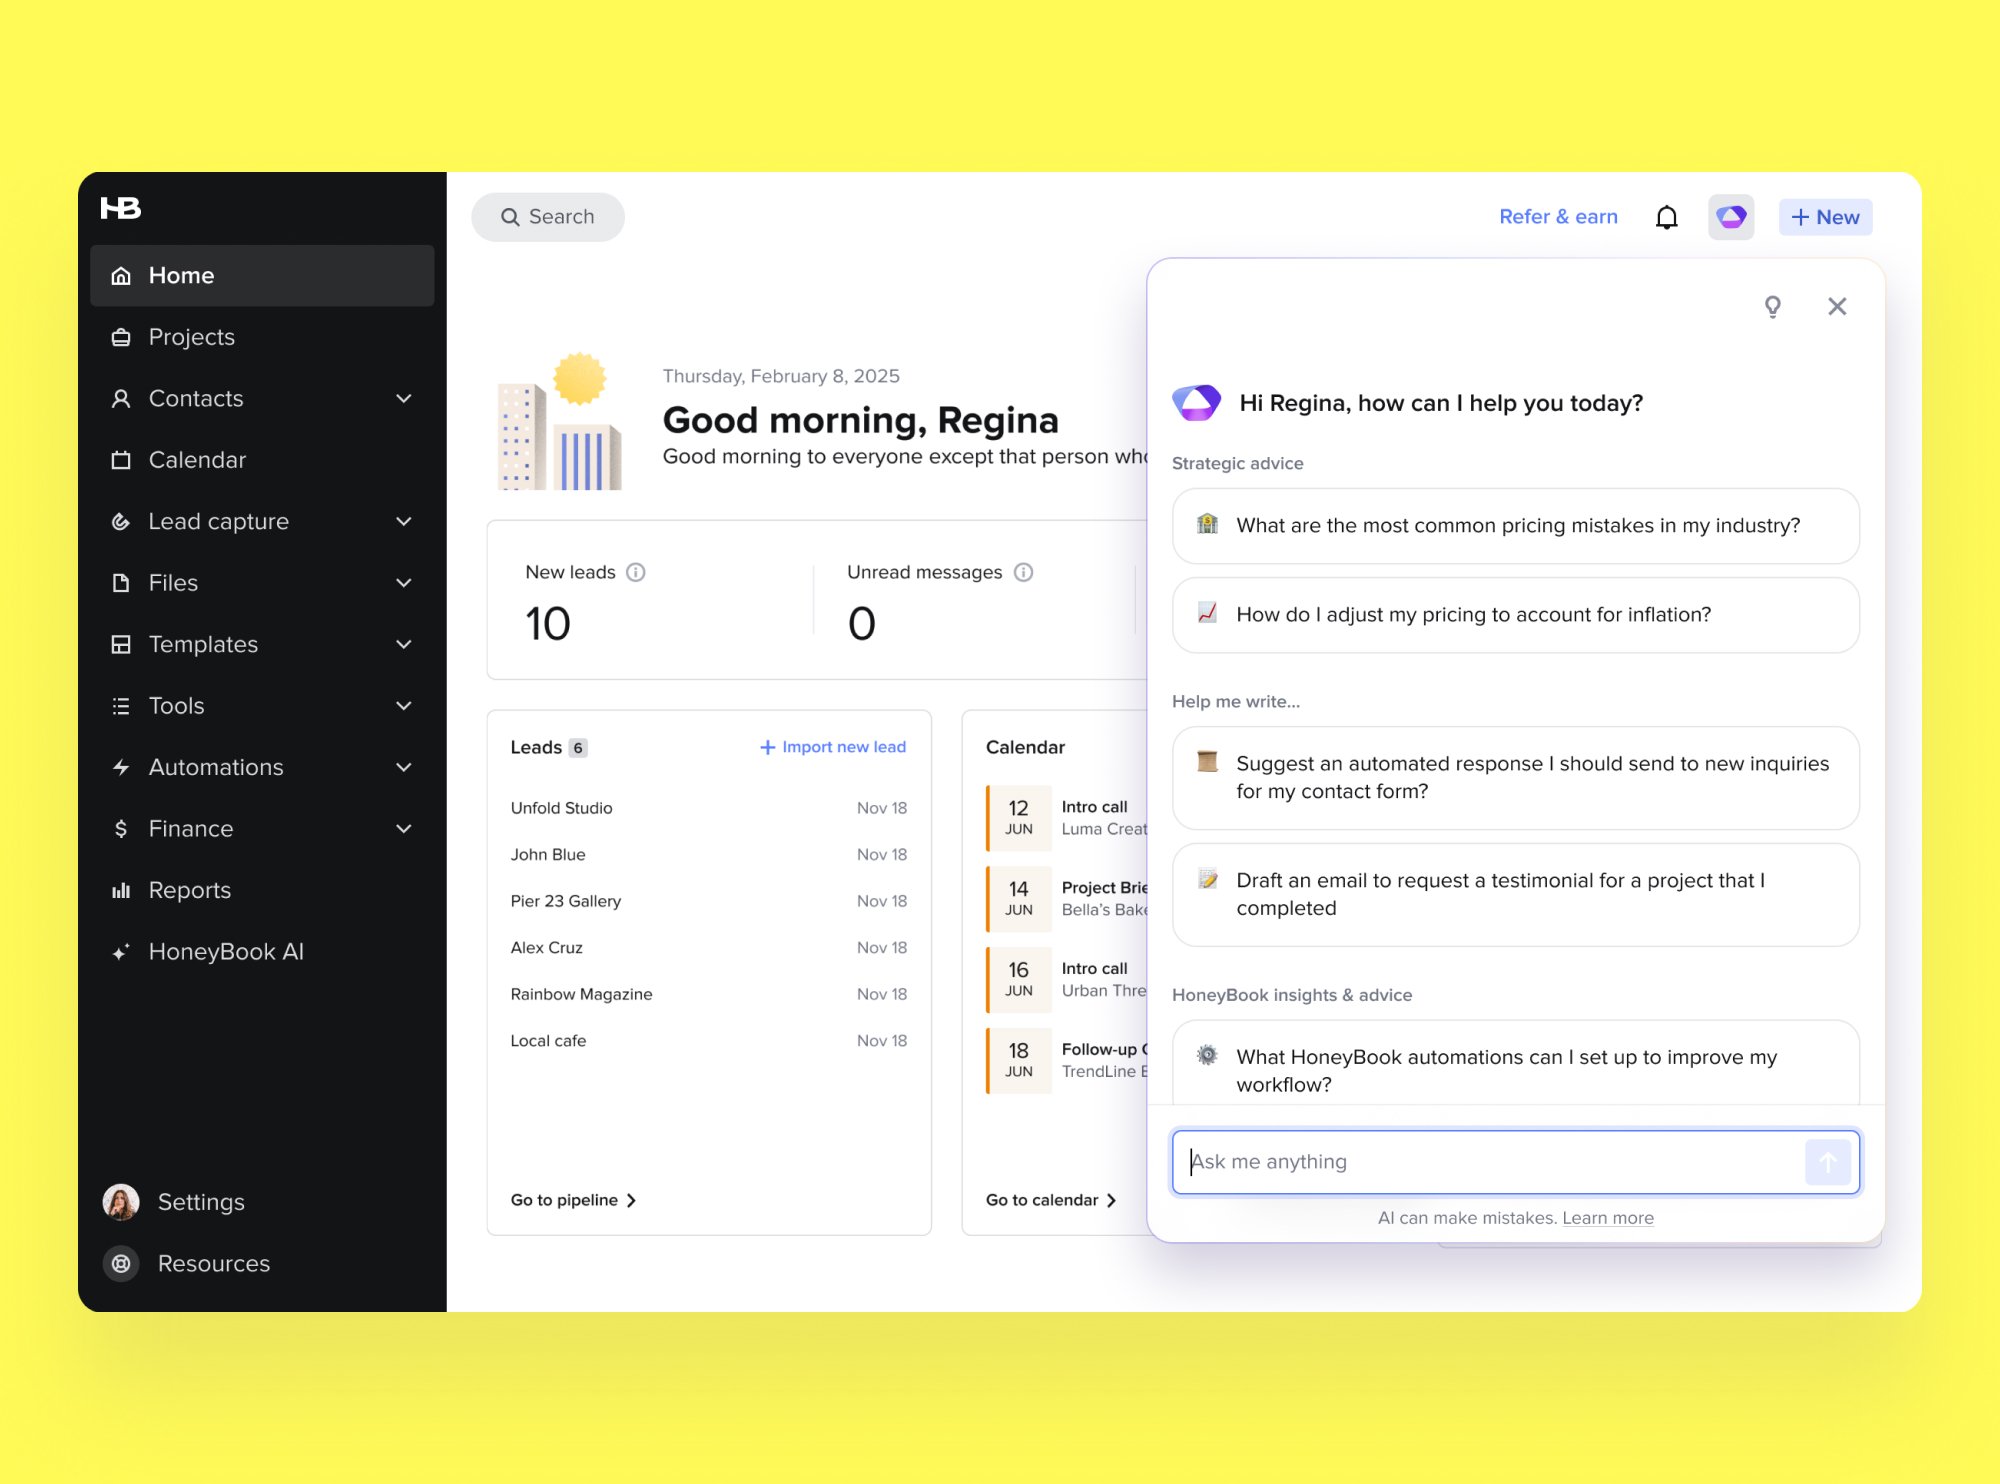Click the Projects briefcase icon

(x=121, y=337)
